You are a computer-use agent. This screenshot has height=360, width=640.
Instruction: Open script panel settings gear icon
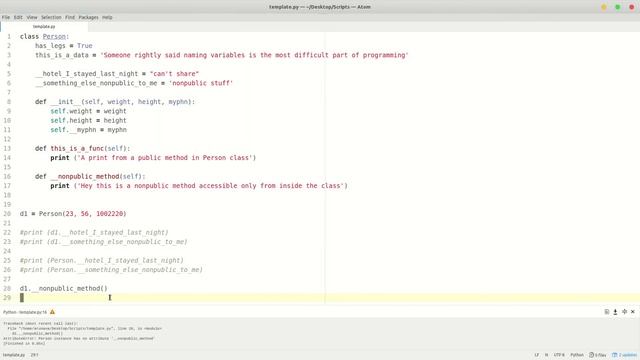[x=624, y=312]
